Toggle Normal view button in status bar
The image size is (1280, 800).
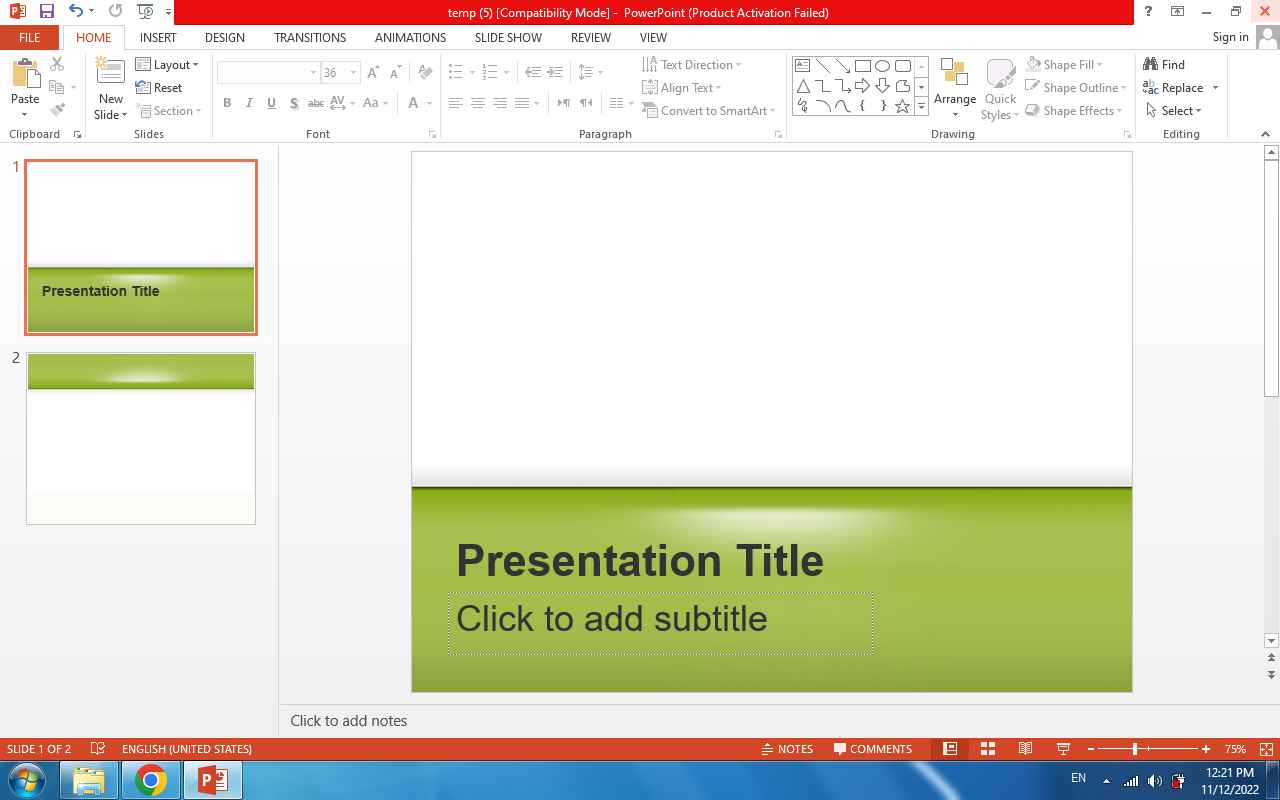tap(950, 749)
